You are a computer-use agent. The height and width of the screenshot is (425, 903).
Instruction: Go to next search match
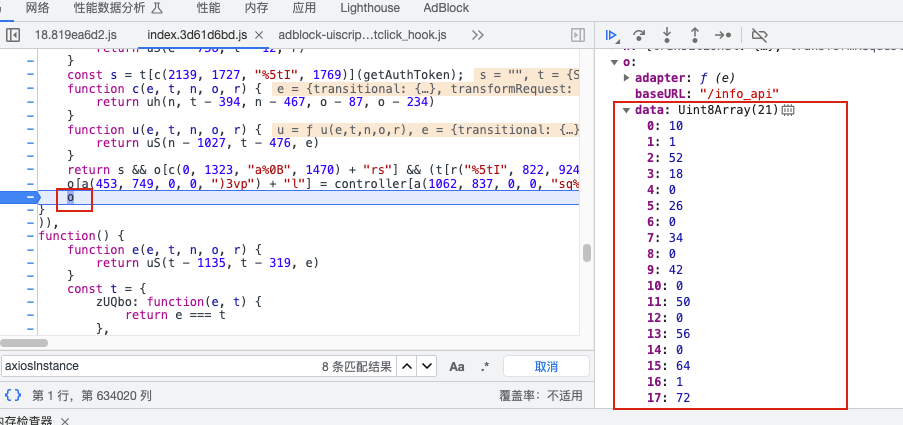click(x=426, y=366)
